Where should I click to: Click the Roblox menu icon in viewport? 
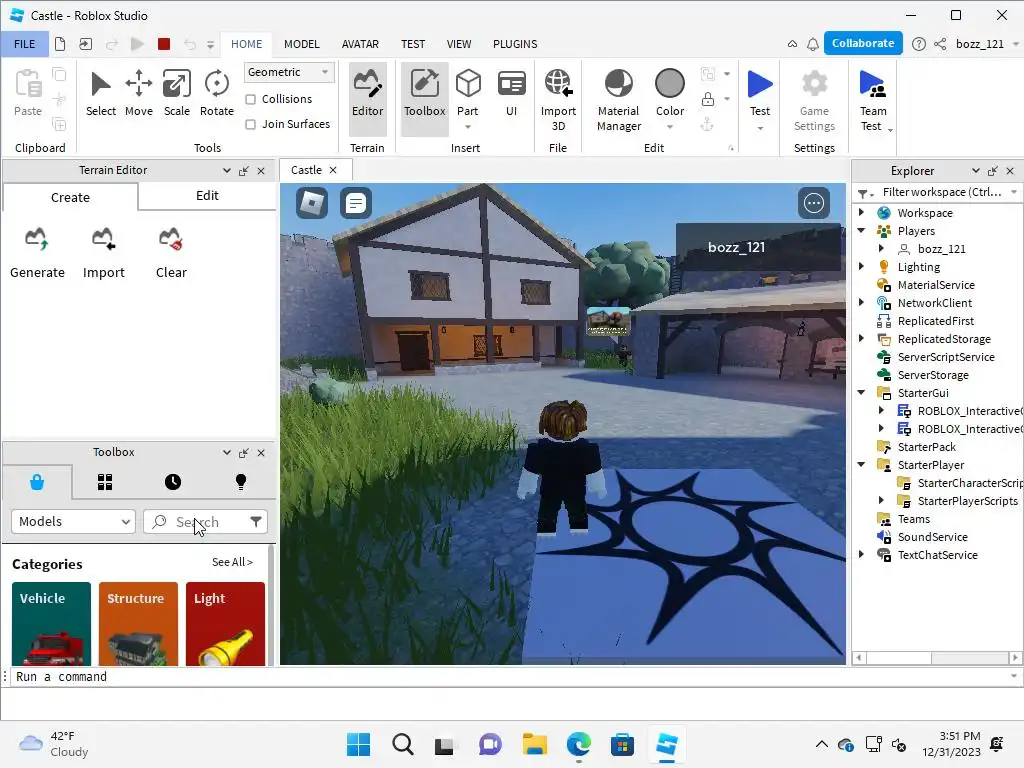pyautogui.click(x=312, y=203)
